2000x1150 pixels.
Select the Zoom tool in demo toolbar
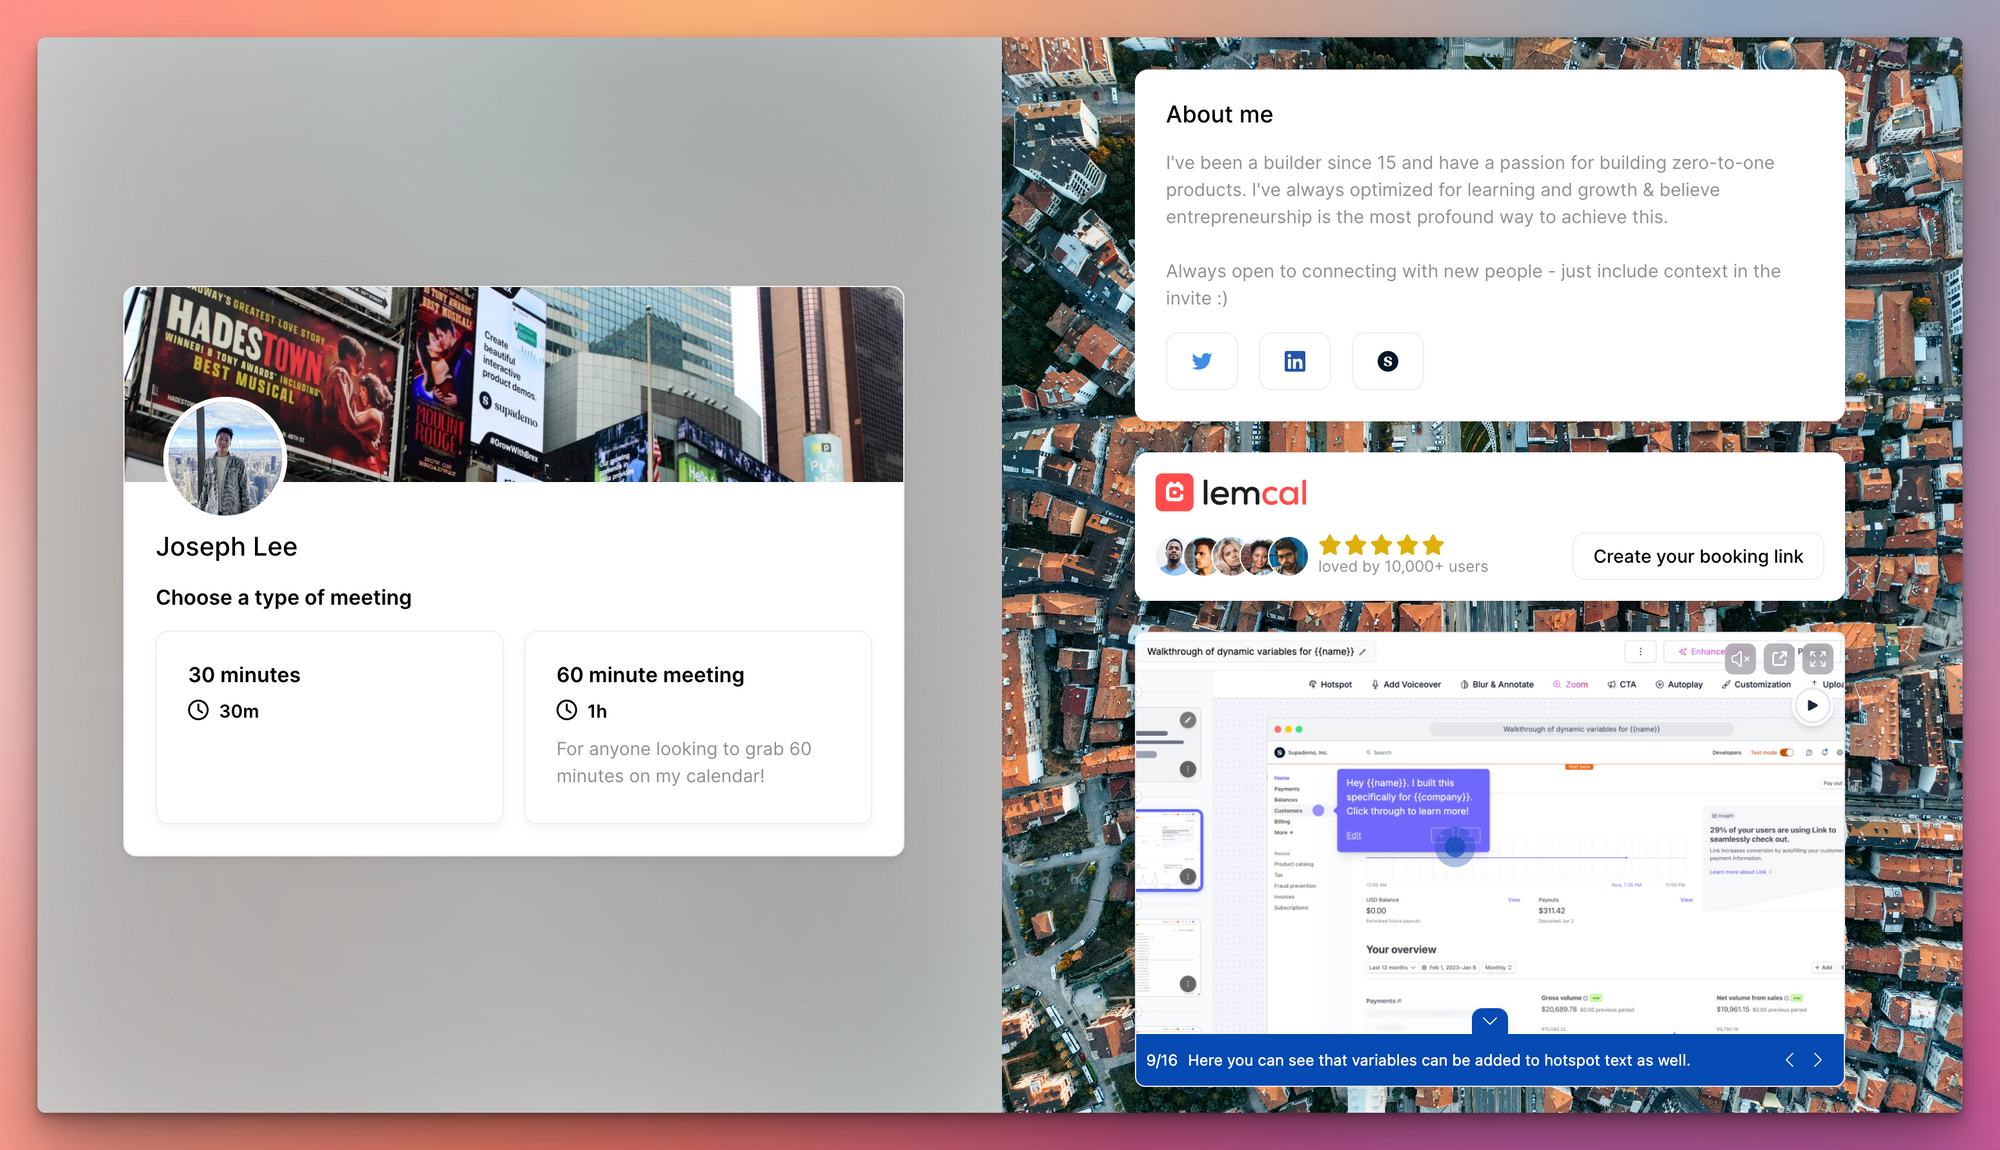point(1570,685)
